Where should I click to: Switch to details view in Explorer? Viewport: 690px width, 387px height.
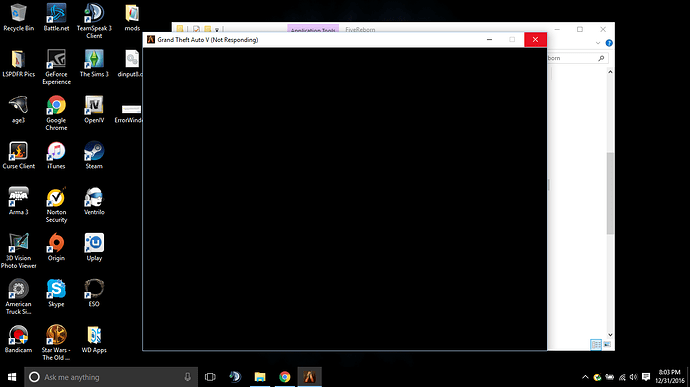tap(596, 344)
